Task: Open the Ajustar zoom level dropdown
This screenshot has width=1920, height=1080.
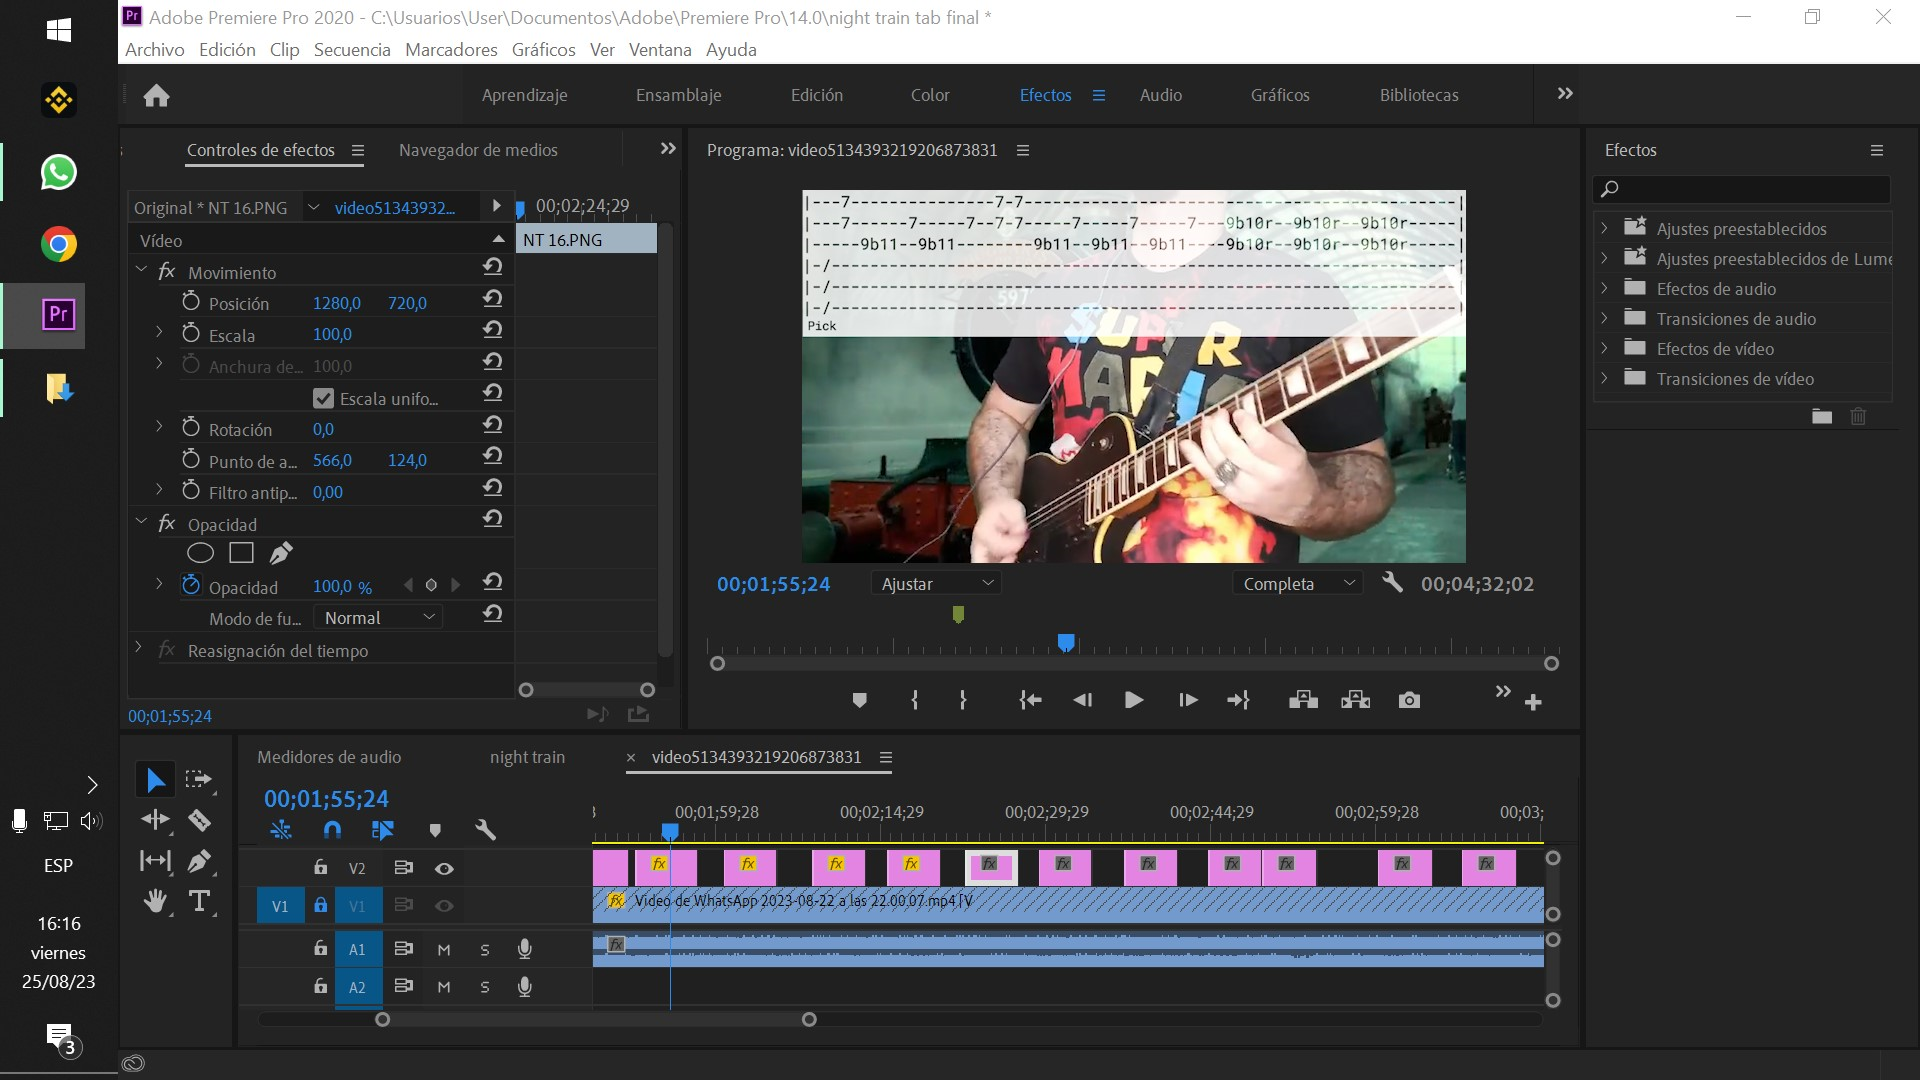Action: [x=935, y=583]
